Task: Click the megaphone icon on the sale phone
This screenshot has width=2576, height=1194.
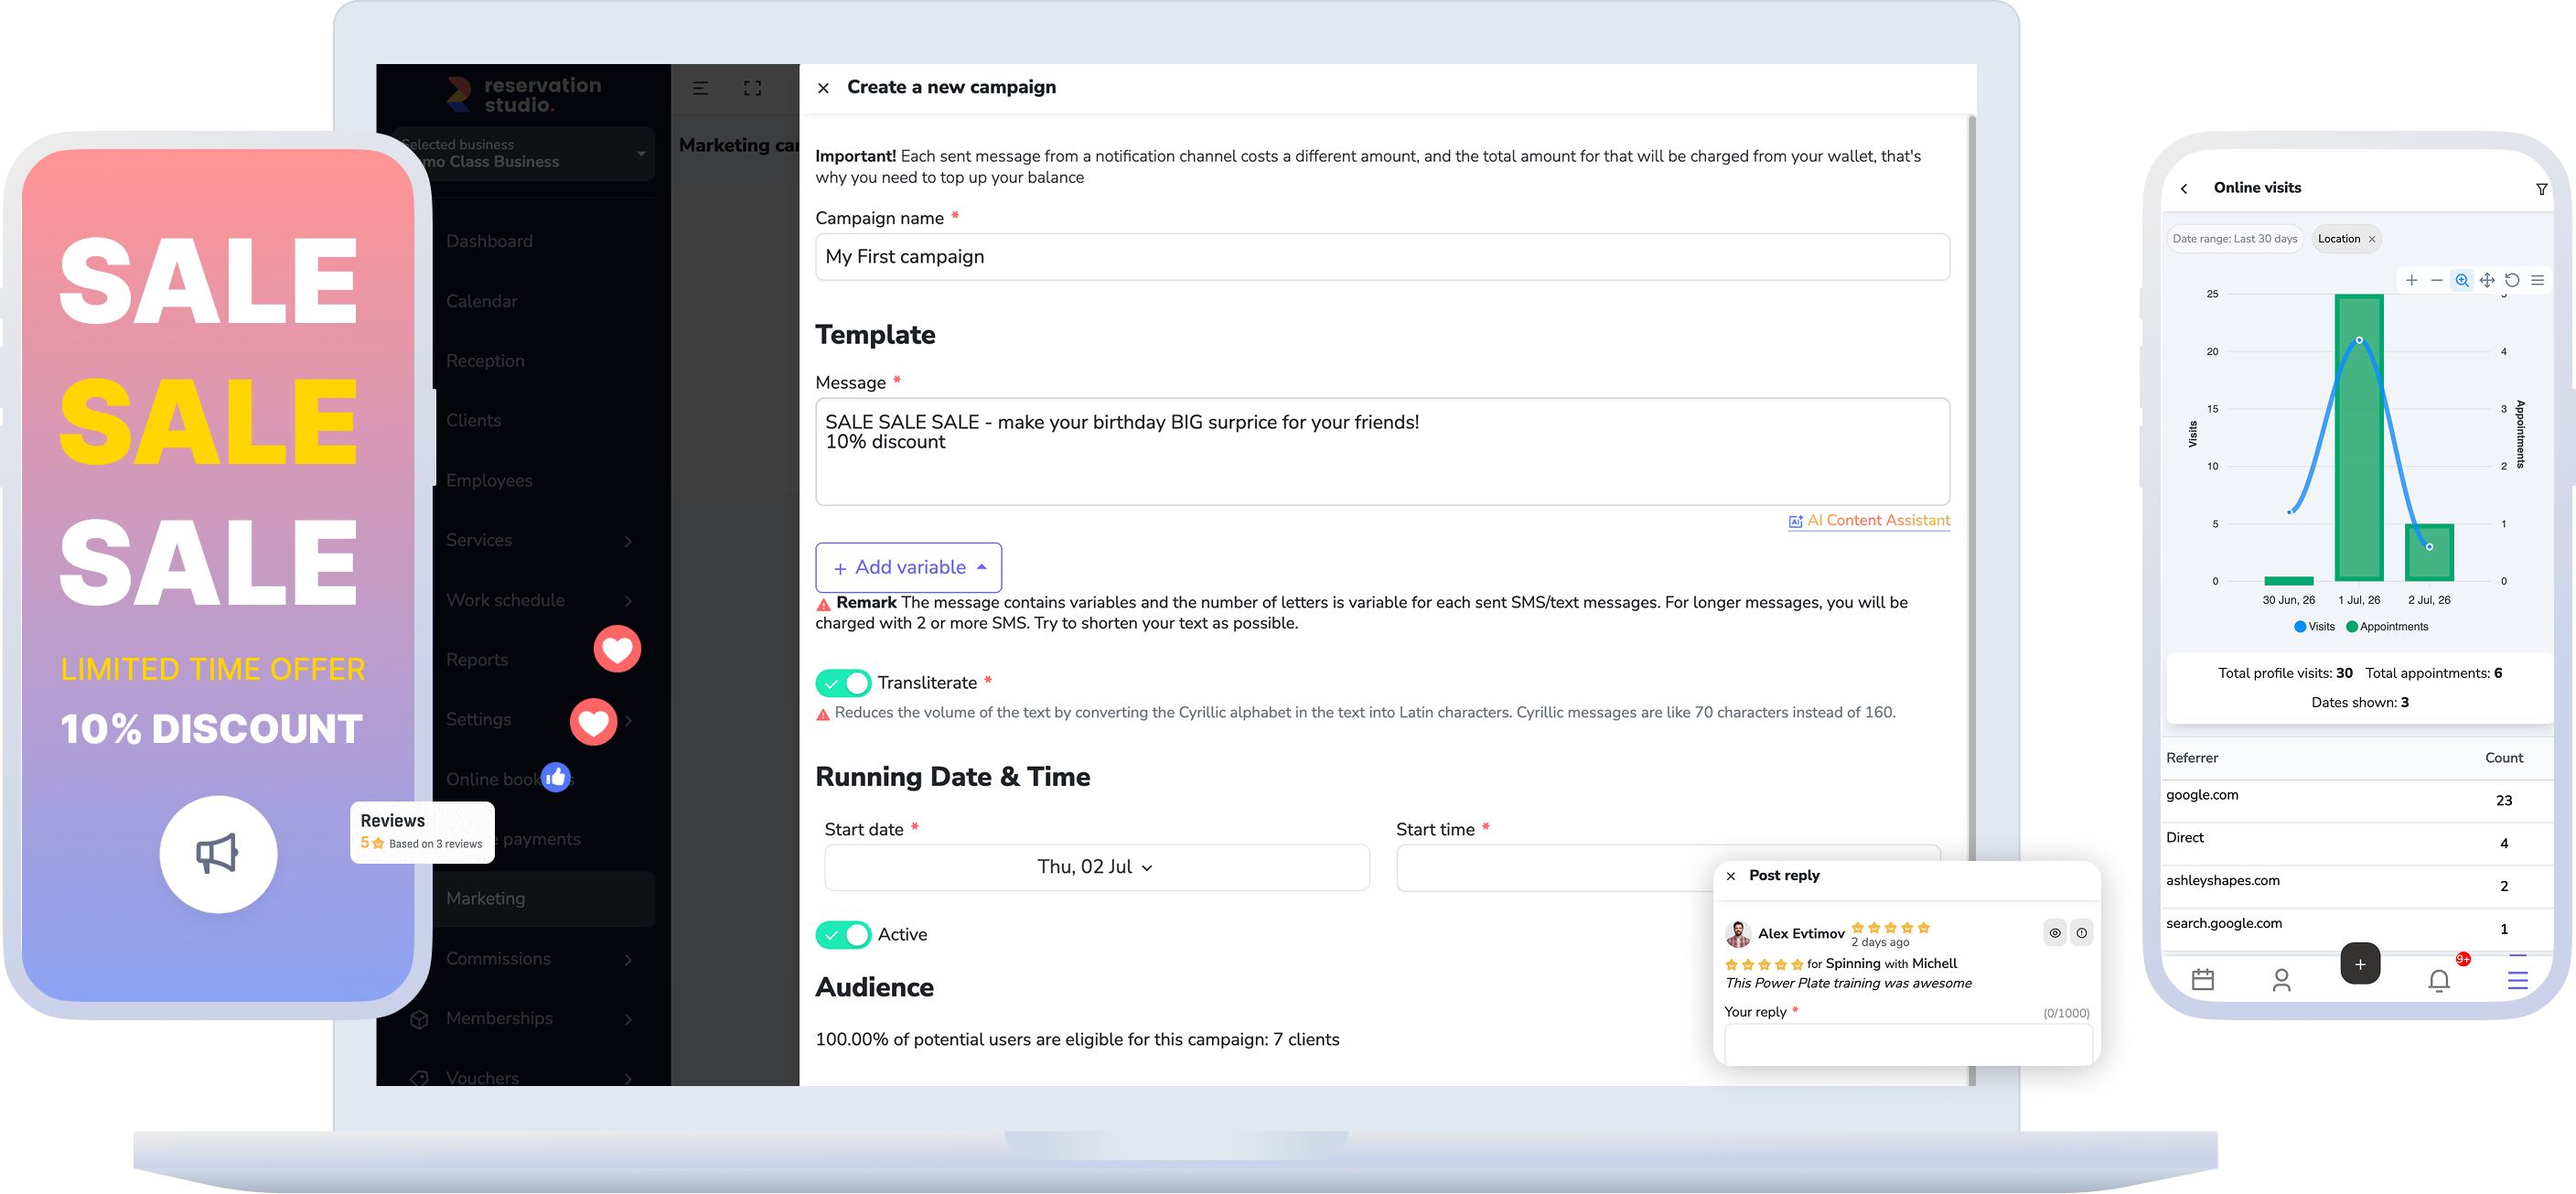Action: click(x=218, y=854)
